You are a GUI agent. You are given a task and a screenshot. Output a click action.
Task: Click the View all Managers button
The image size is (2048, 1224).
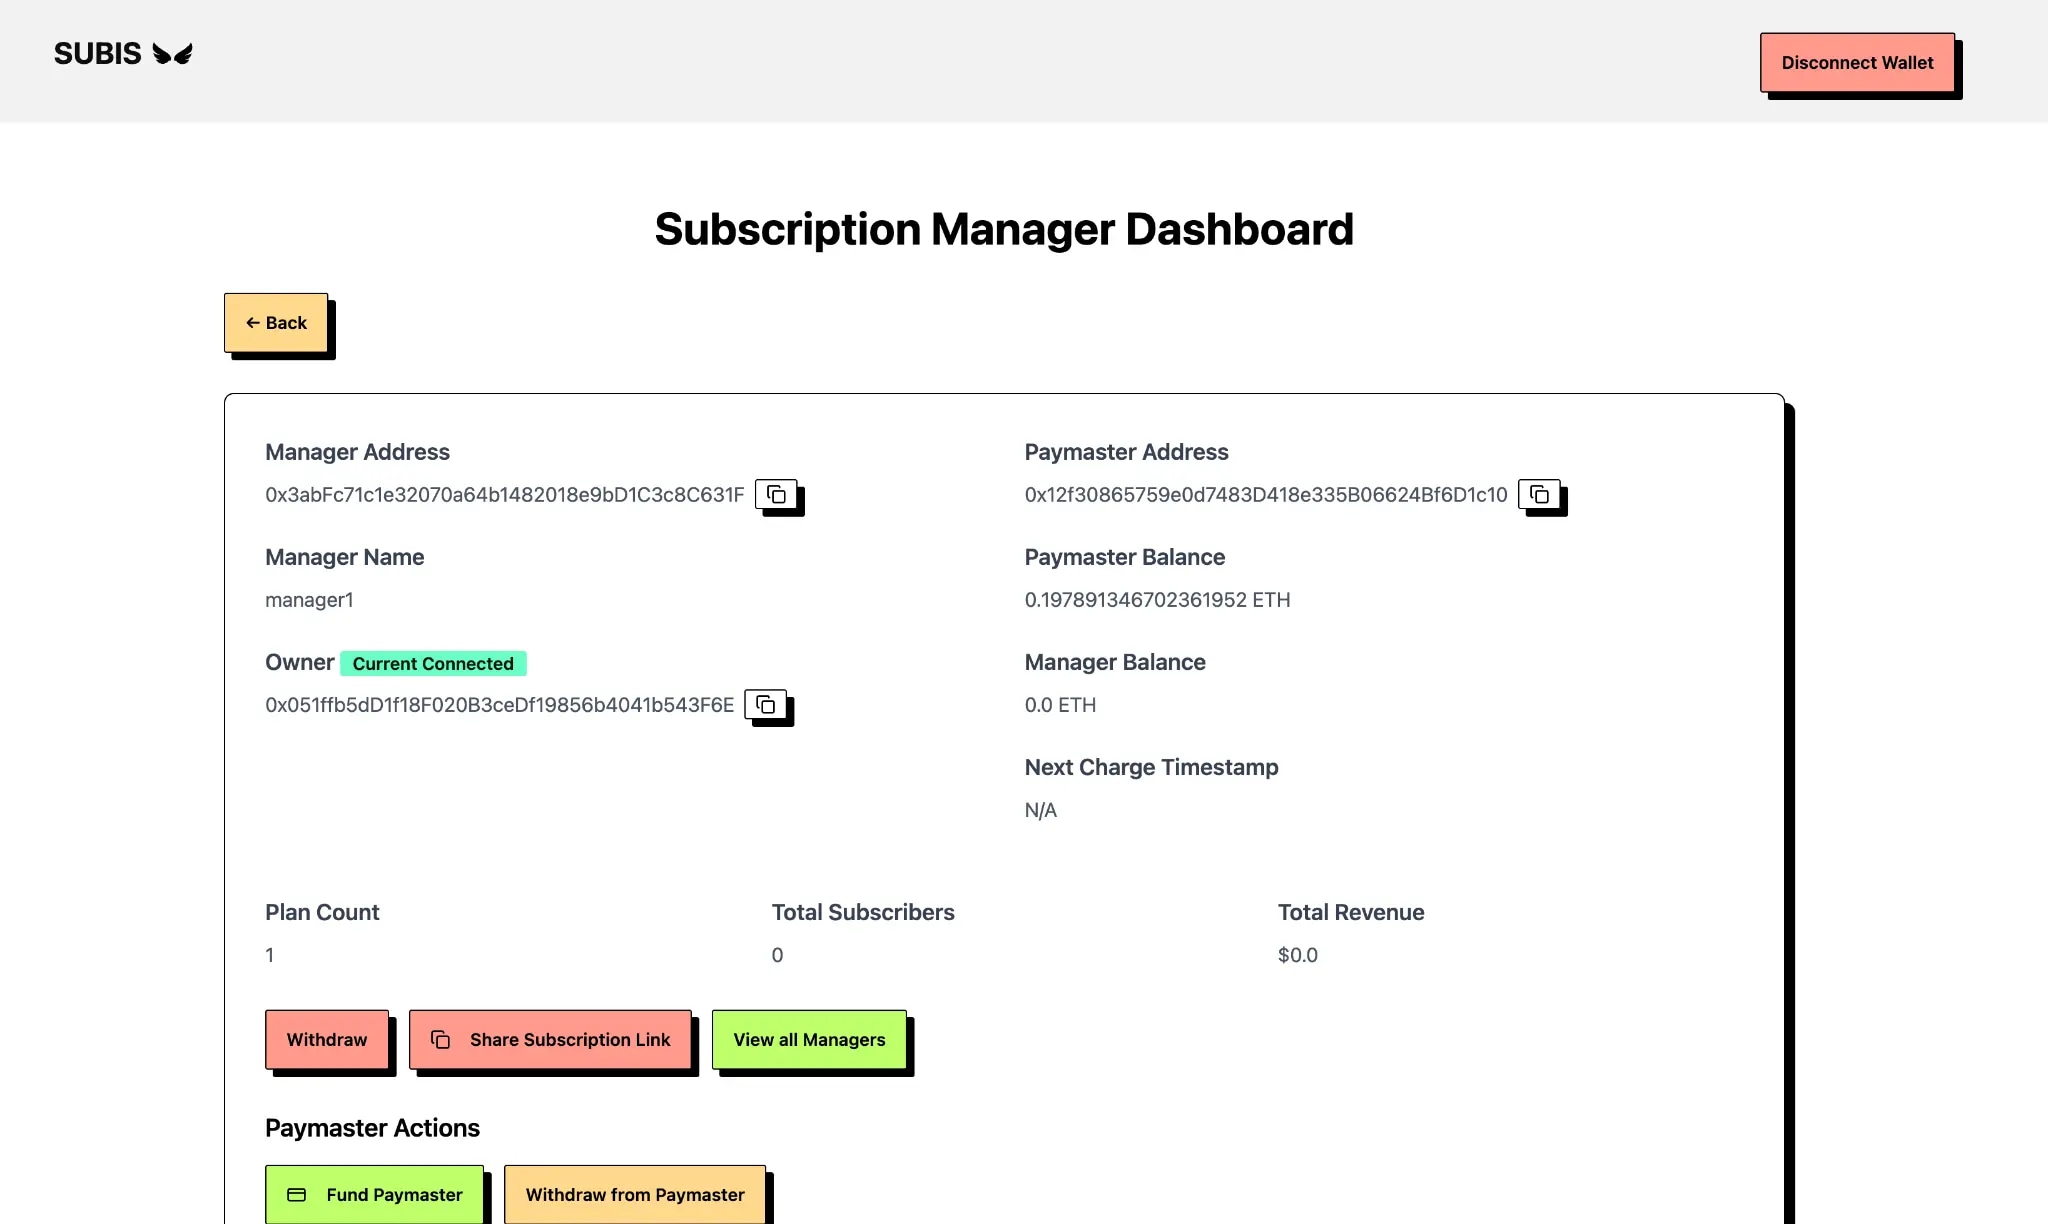808,1039
